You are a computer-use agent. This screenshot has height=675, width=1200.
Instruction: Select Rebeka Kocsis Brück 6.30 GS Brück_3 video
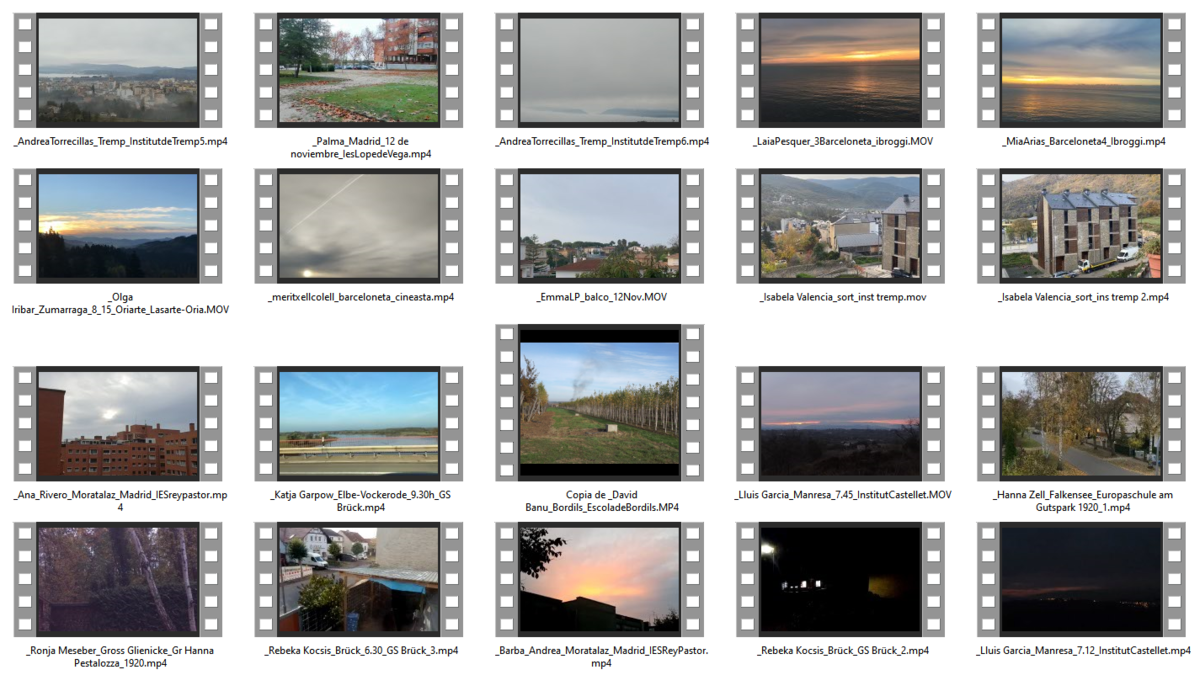pos(358,580)
